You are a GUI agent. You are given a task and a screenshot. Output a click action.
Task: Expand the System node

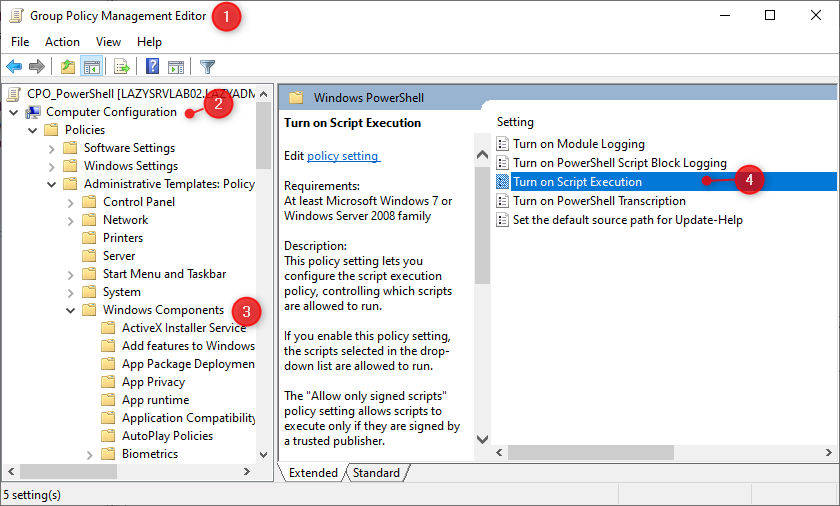71,293
